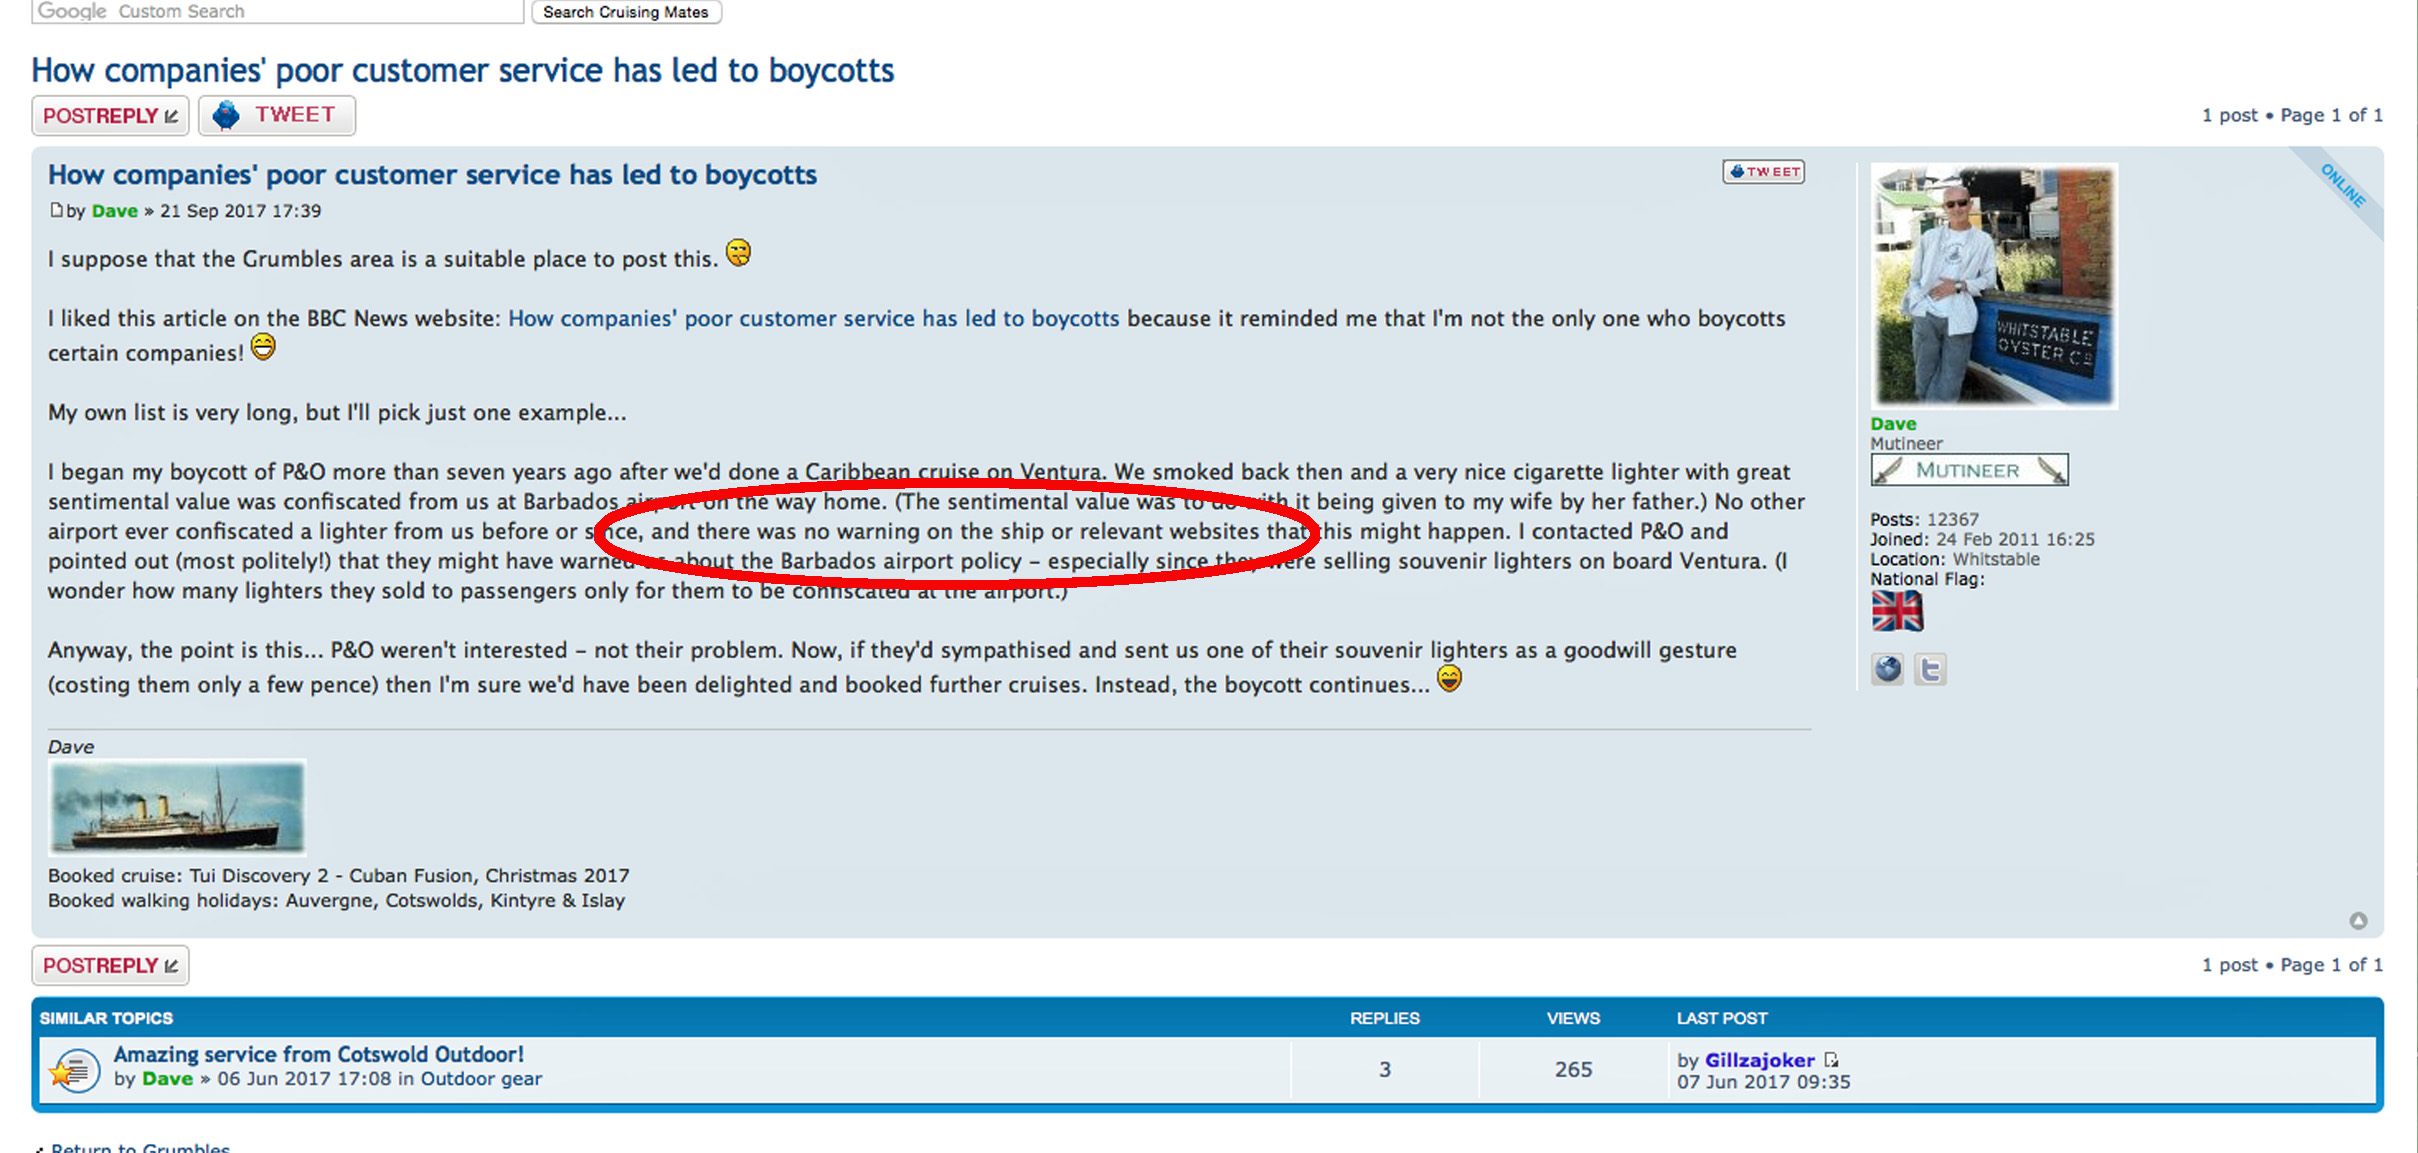Click the scroll-to-top arrow icon in post
Viewport: 2418px width, 1153px height.
pos(2358,920)
